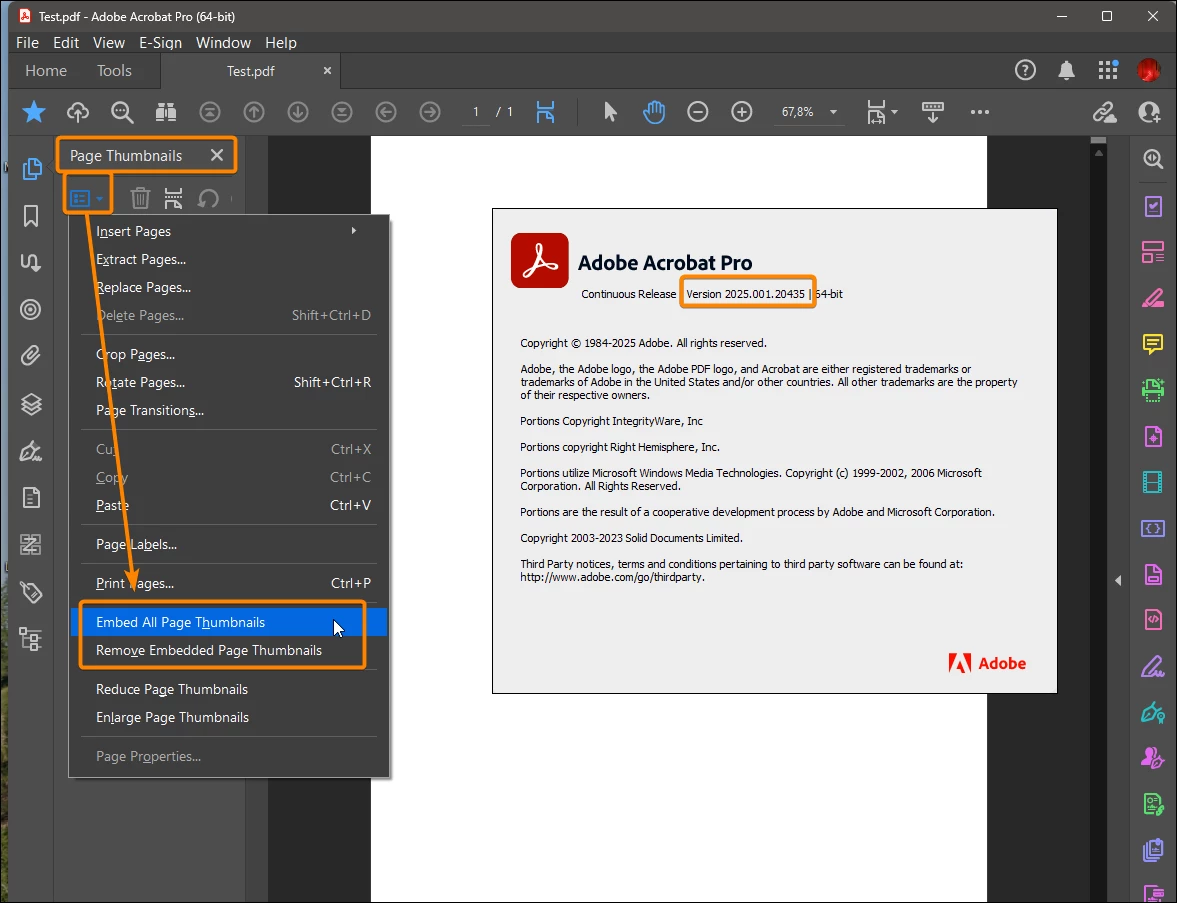This screenshot has height=903, width=1177.
Task: Collapse the right tools pane arrow
Action: [x=1118, y=580]
